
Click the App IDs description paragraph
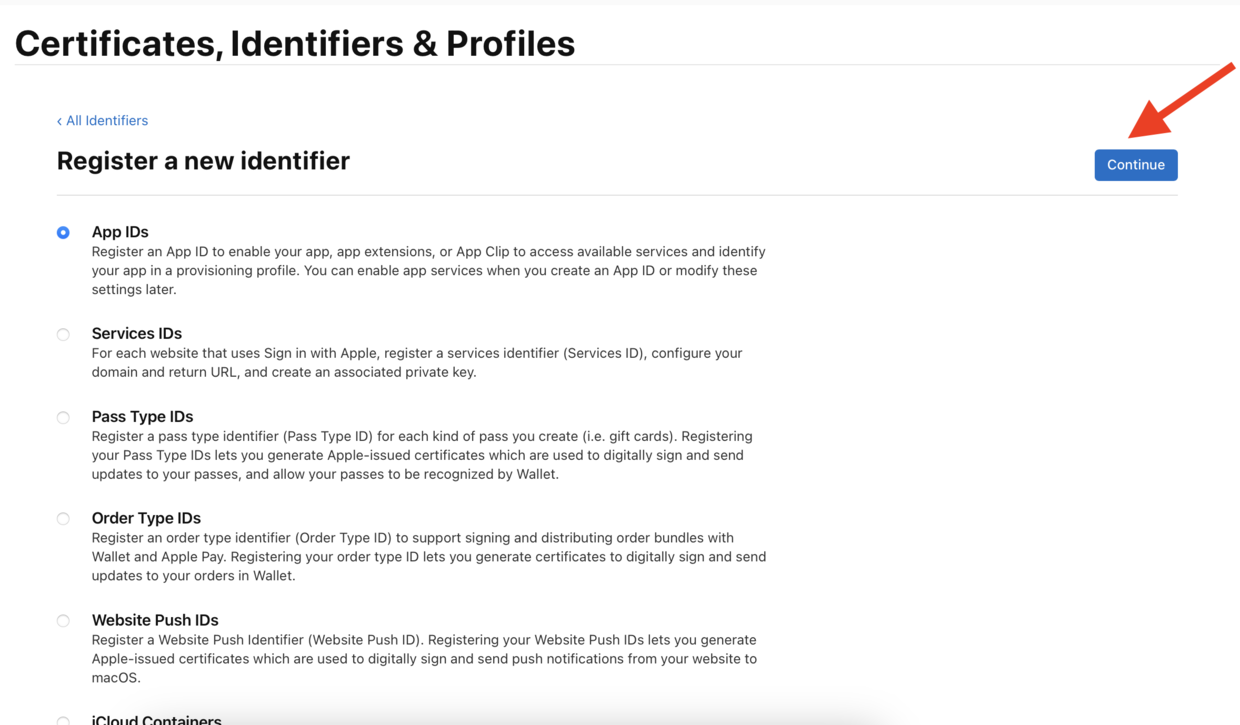429,270
